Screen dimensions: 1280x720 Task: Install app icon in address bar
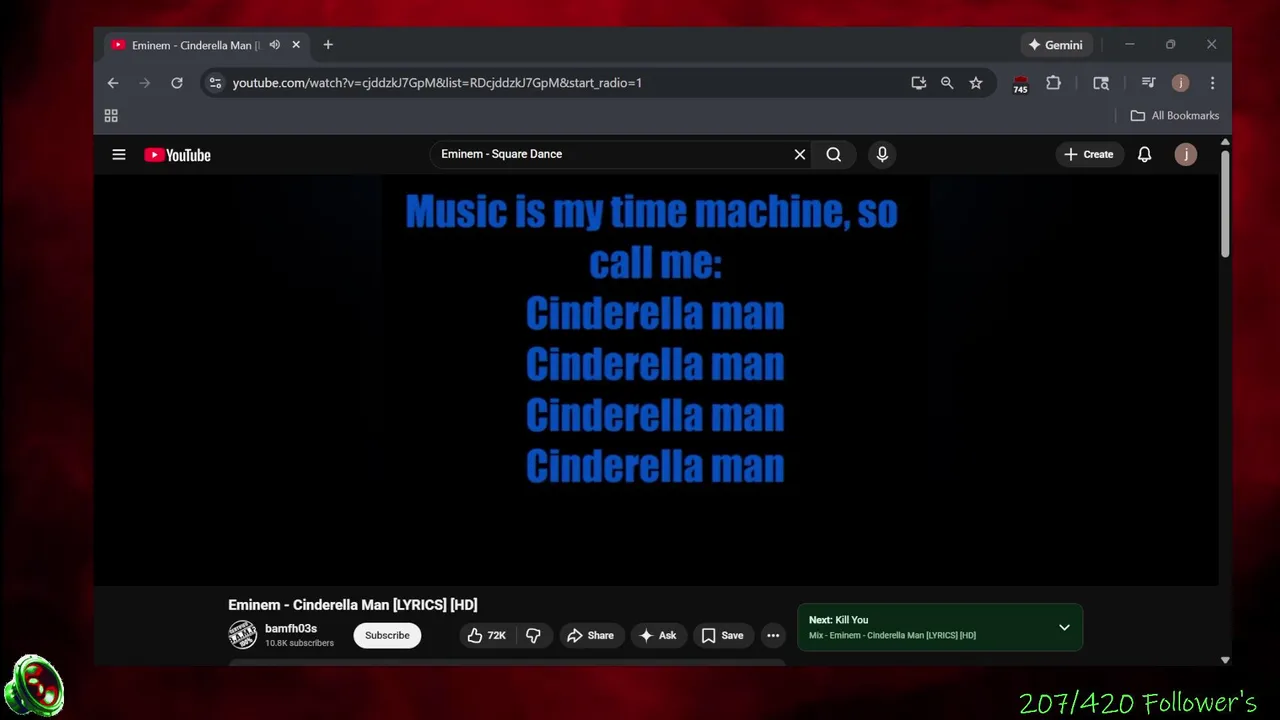point(918,83)
